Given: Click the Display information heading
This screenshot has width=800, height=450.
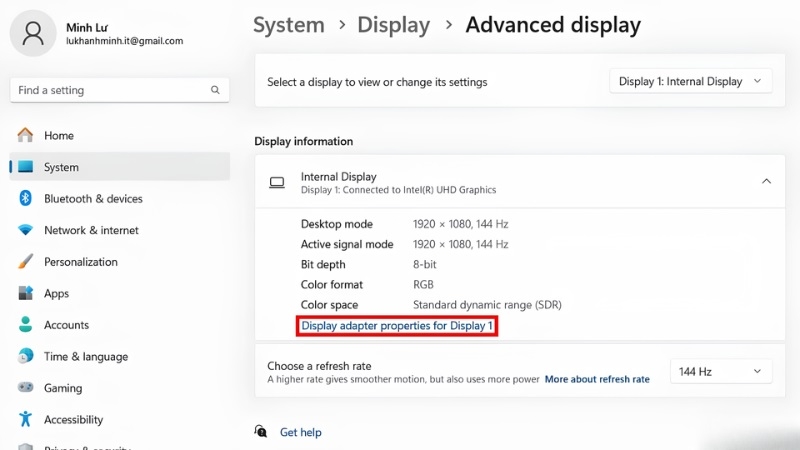Looking at the screenshot, I should 304,141.
